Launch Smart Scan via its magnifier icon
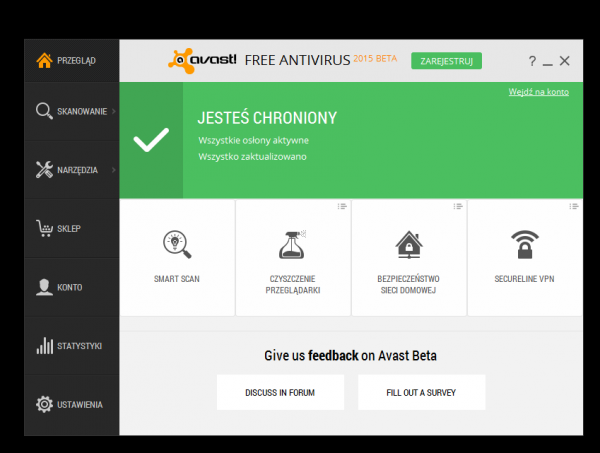 pos(177,244)
